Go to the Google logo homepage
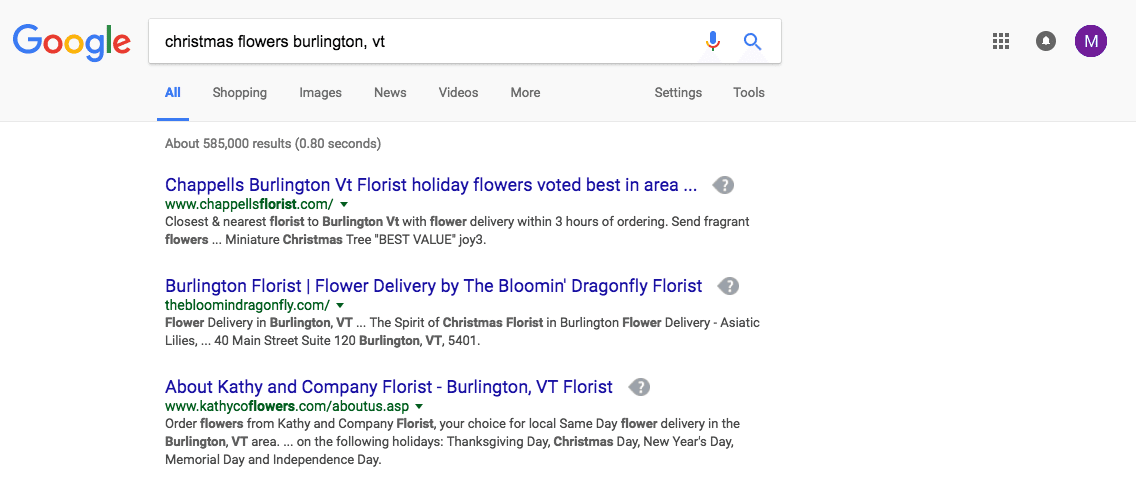Viewport: 1136px width, 485px height. 72,41
